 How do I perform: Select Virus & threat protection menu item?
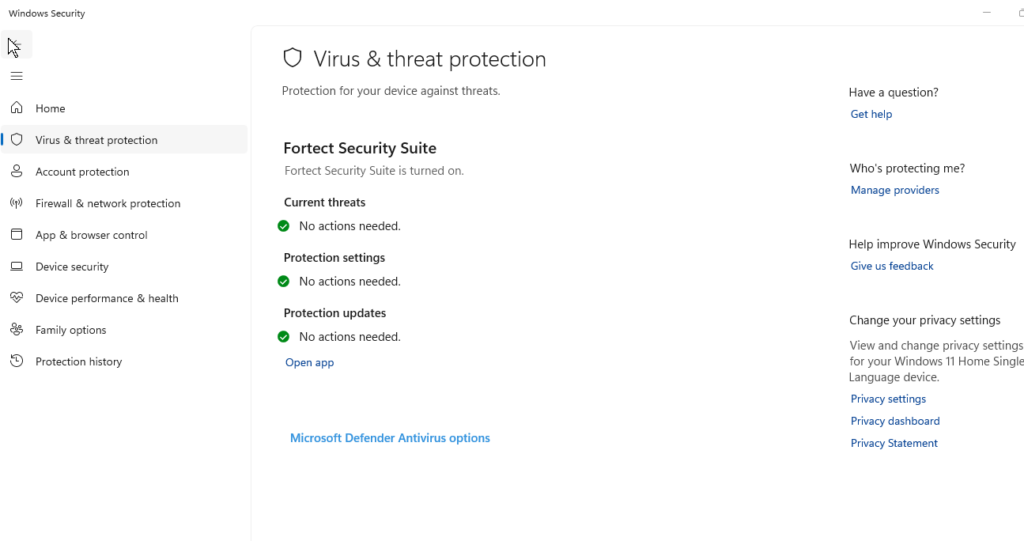pyautogui.click(x=96, y=140)
